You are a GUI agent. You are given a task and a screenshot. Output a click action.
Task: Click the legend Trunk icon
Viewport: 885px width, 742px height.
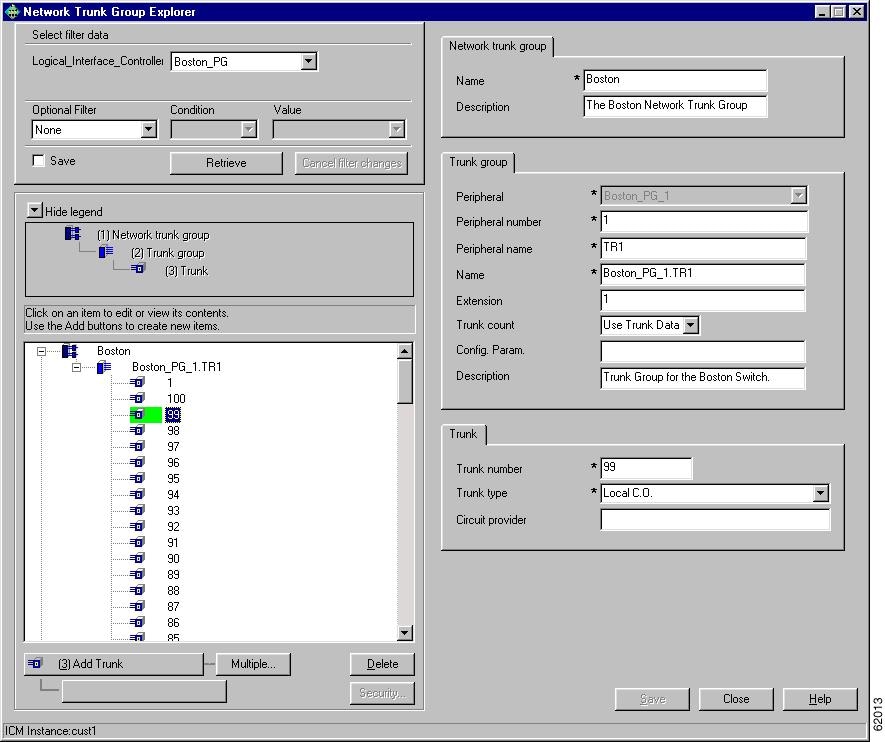(138, 269)
